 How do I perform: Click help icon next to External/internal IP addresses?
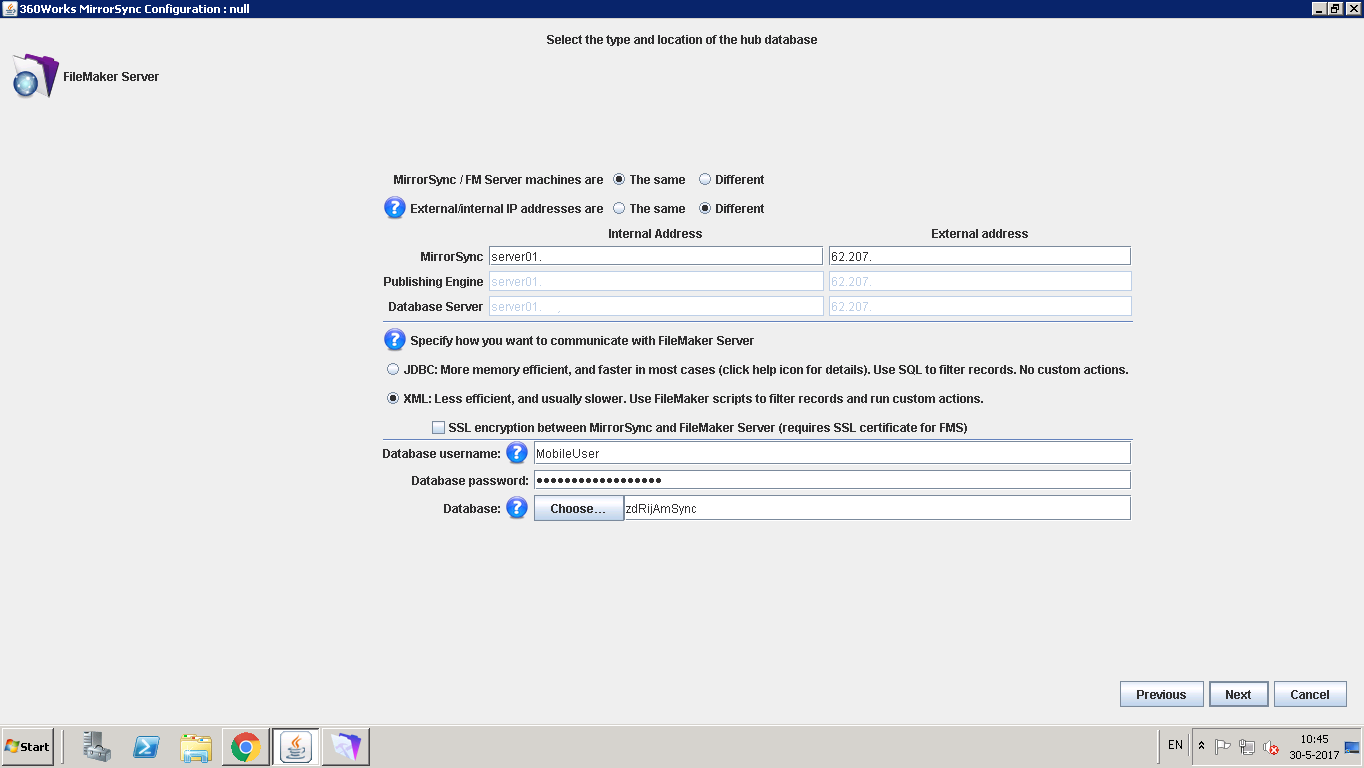pyautogui.click(x=395, y=208)
